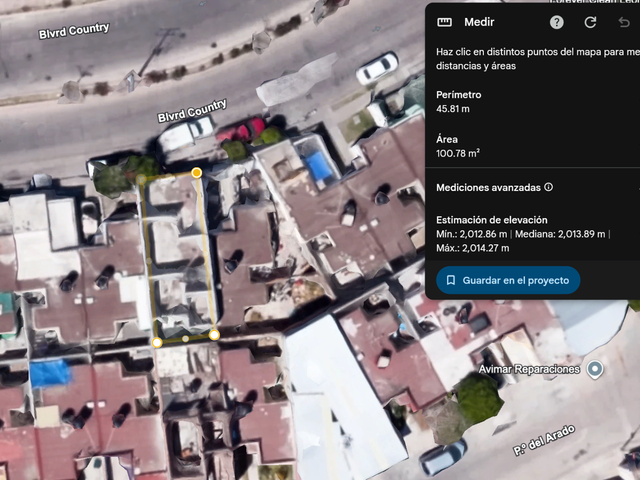
Task: Select the bottom-right polygon vertex handle
Action: coord(214,335)
